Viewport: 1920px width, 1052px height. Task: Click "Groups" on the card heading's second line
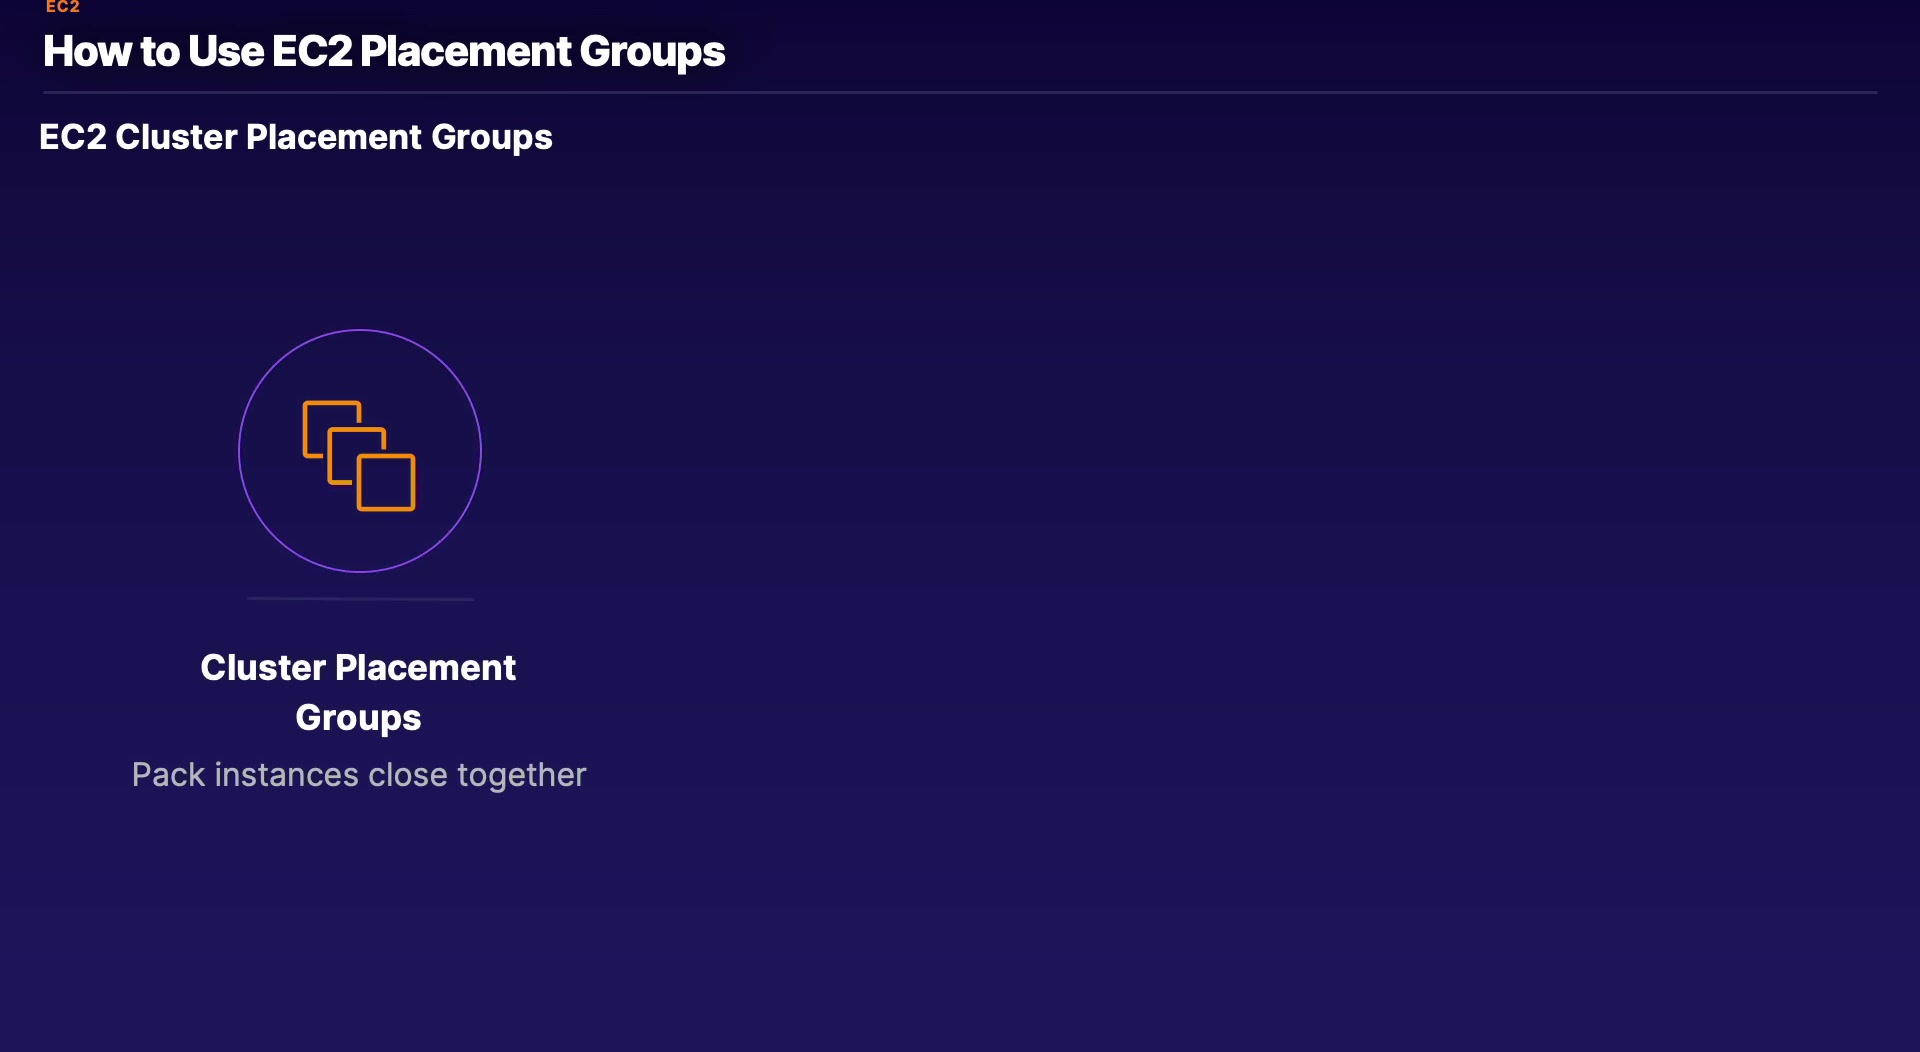click(358, 718)
